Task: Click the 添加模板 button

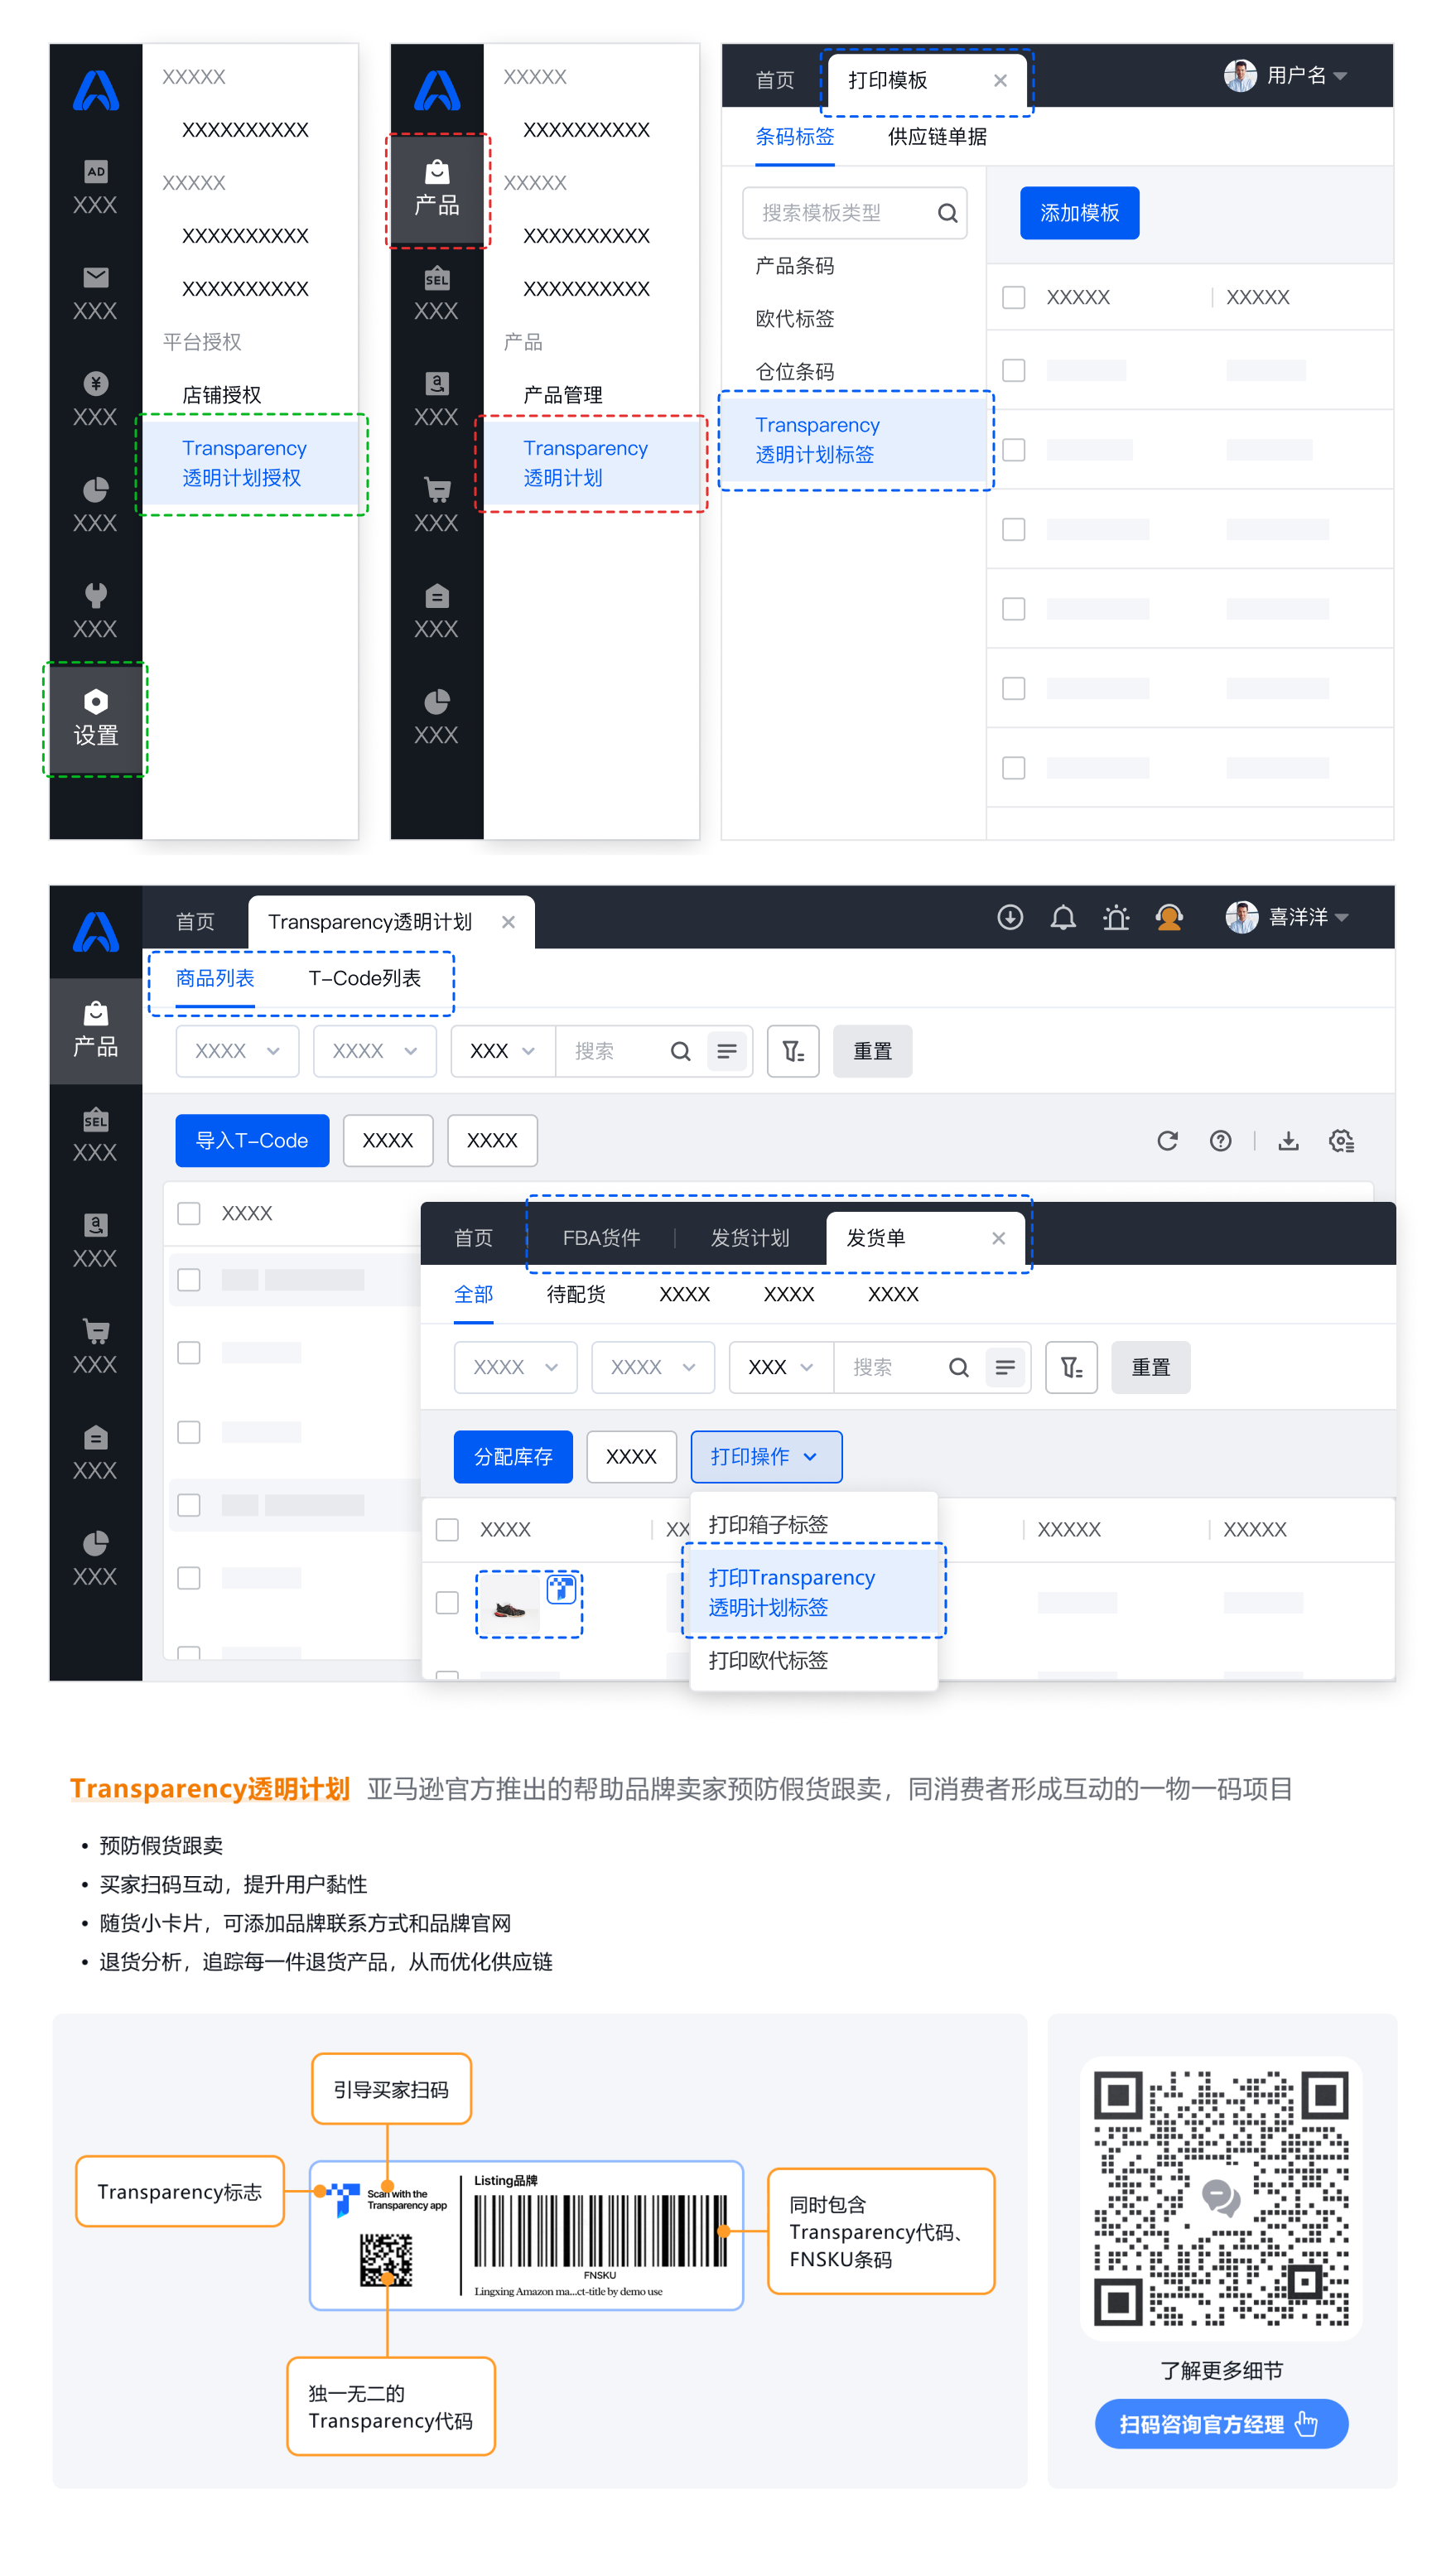Action: click(x=1079, y=213)
